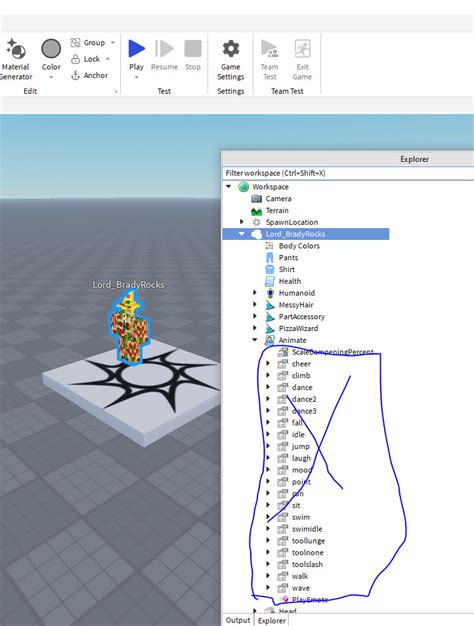Select the Pants icon
This screenshot has width=474, height=626.
(x=270, y=258)
